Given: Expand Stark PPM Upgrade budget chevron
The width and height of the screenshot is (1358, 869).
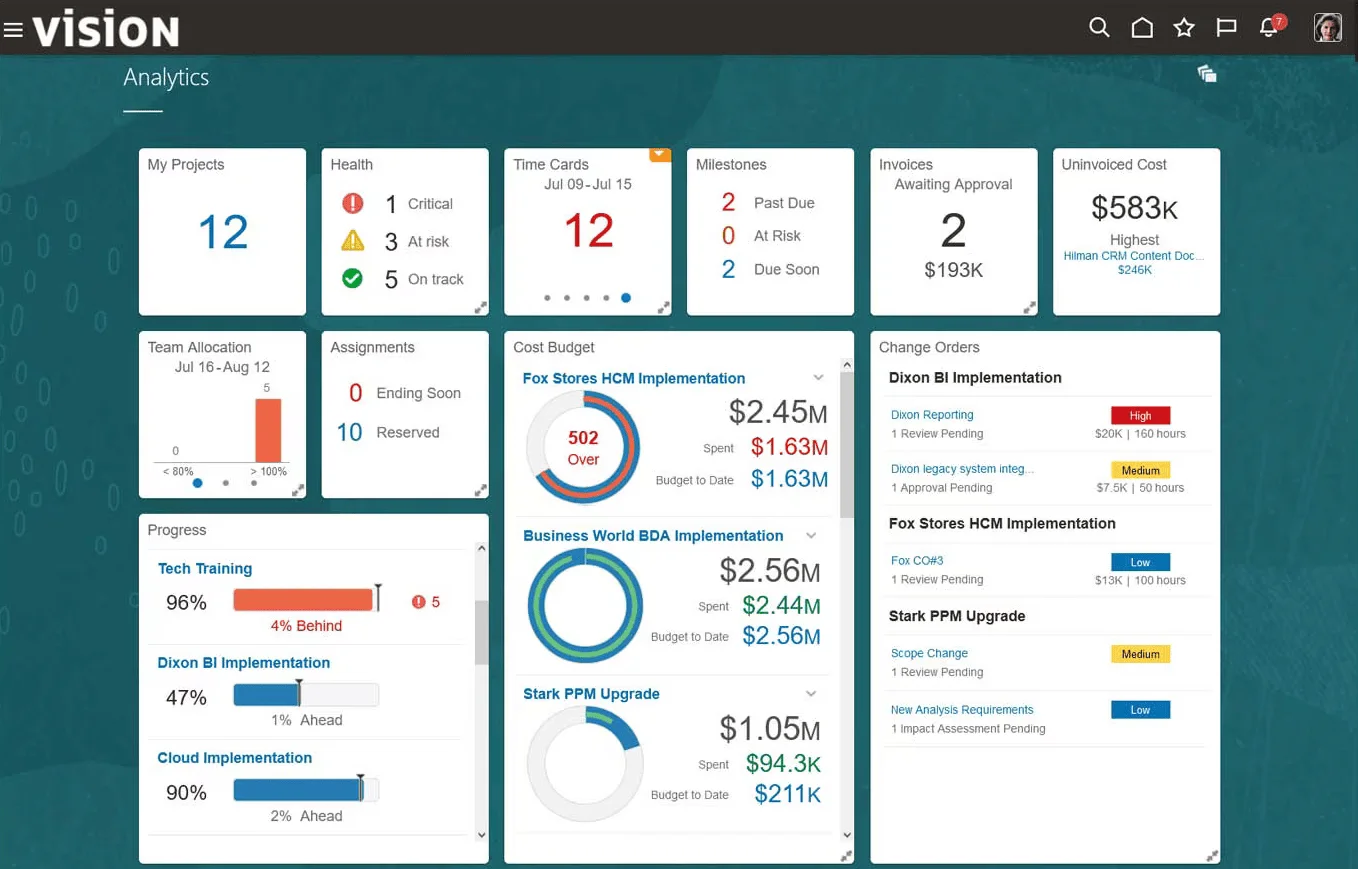Looking at the screenshot, I should [811, 694].
